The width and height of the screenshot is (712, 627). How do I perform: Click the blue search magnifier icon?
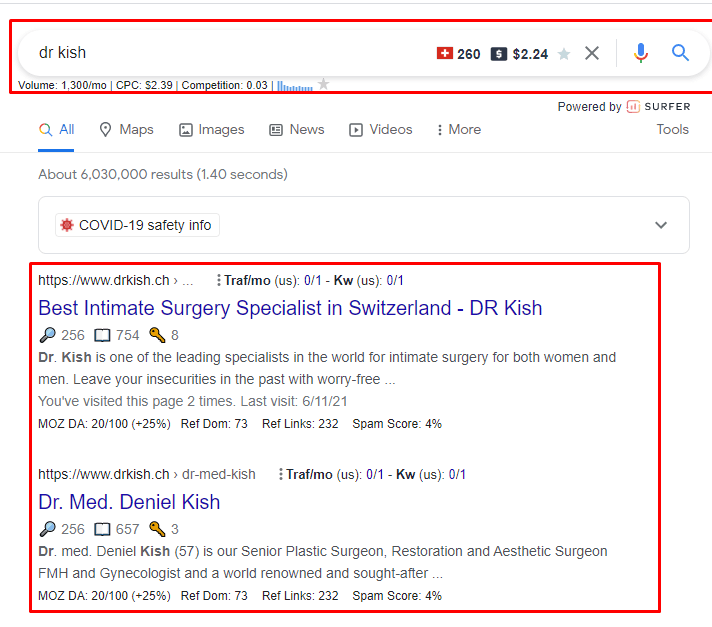pyautogui.click(x=680, y=53)
